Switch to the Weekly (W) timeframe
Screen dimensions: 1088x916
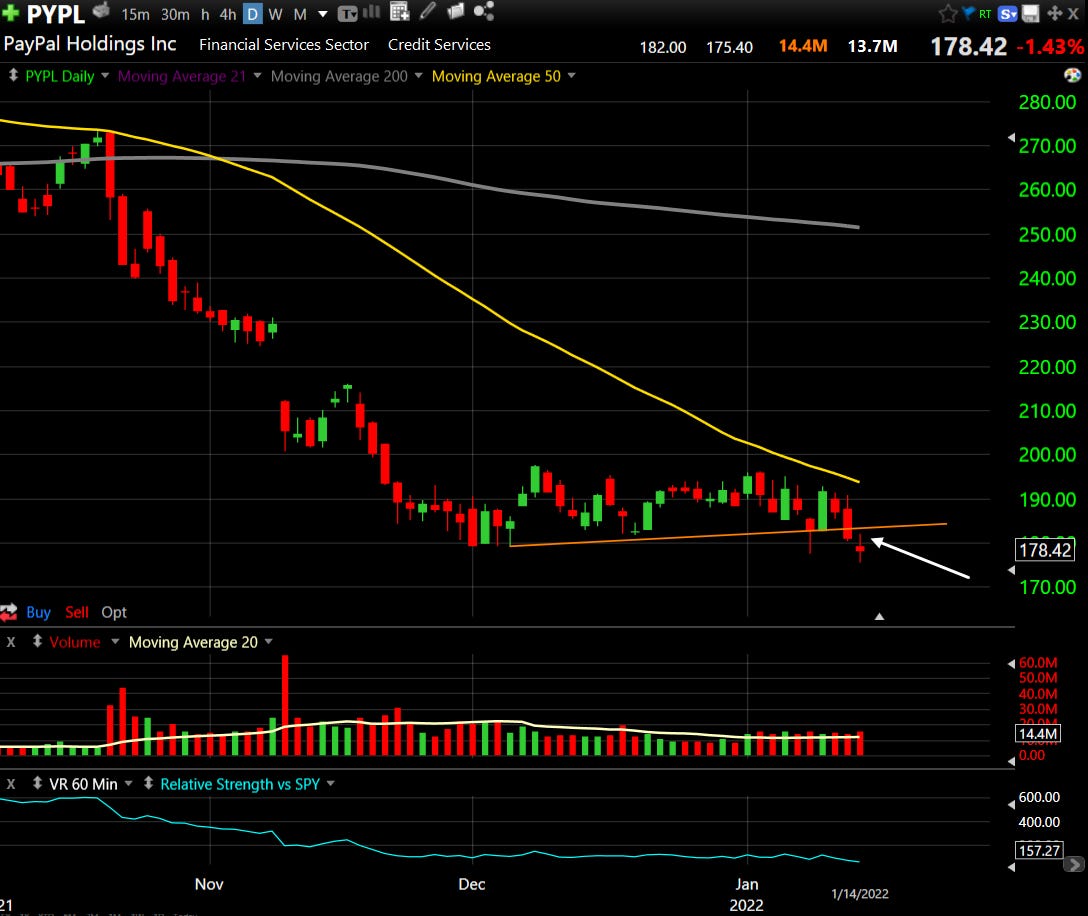pos(275,15)
